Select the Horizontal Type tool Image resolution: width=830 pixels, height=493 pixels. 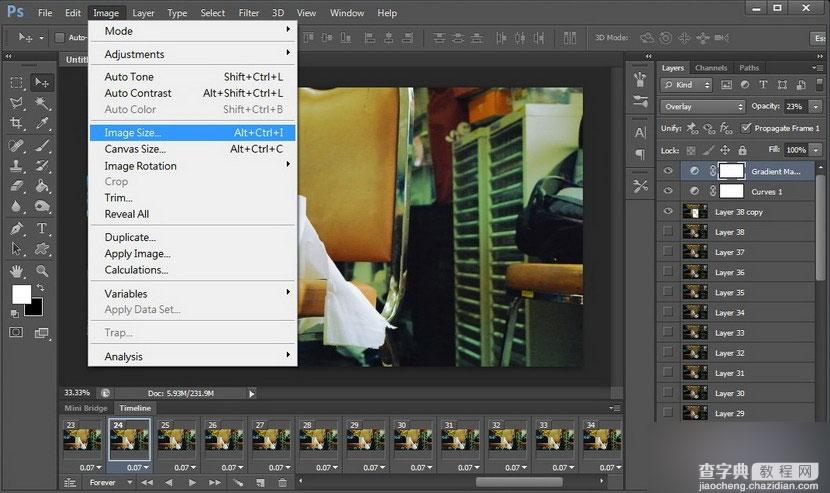pyautogui.click(x=42, y=228)
